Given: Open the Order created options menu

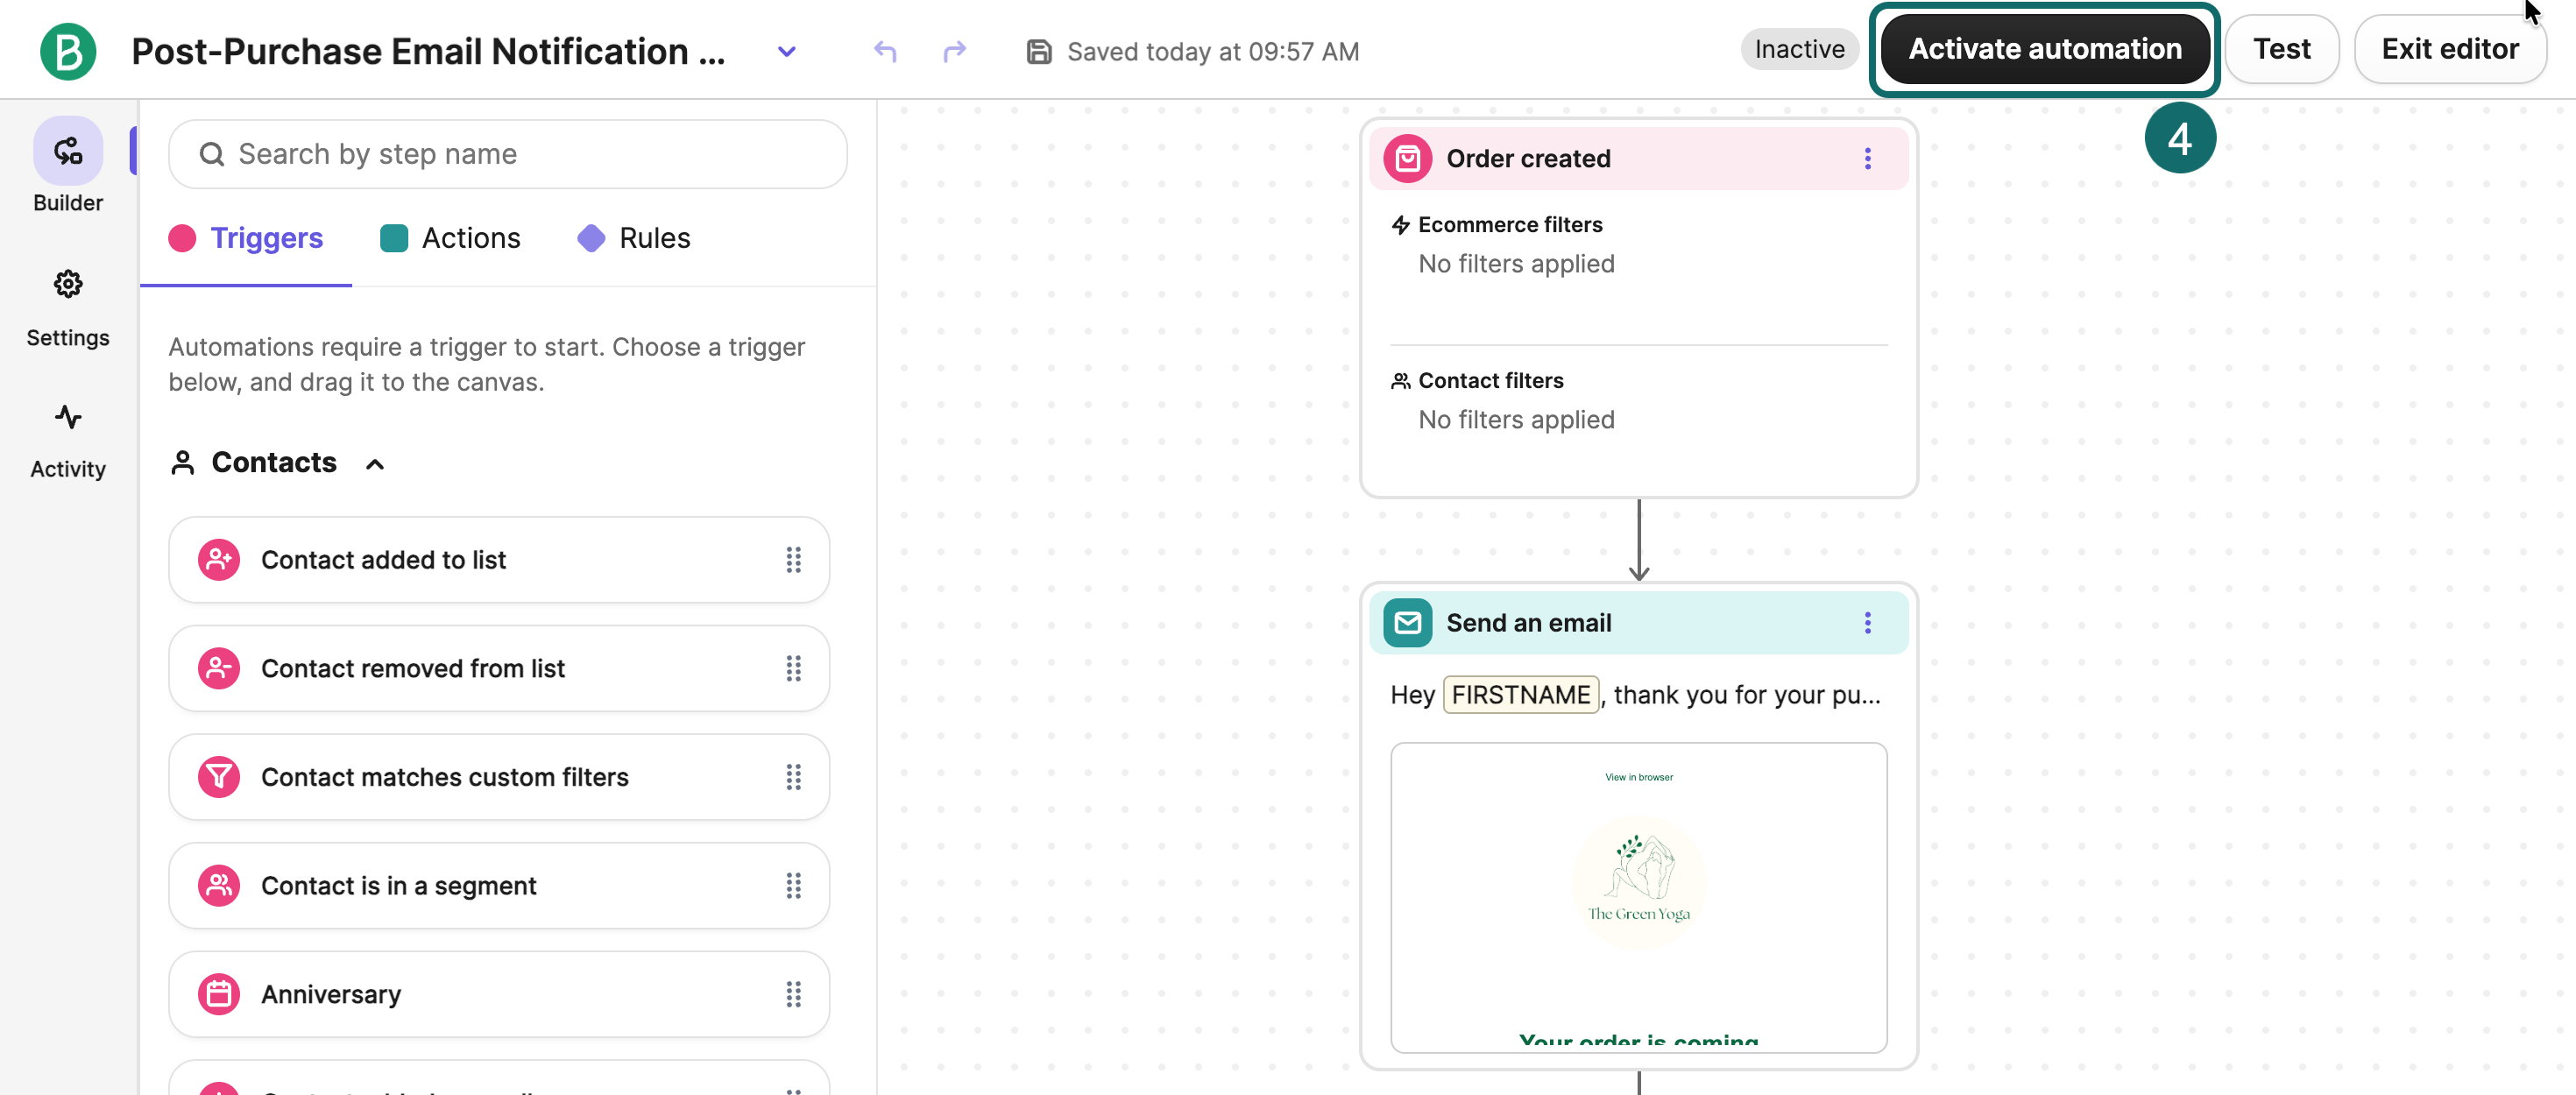Looking at the screenshot, I should click(x=1867, y=158).
